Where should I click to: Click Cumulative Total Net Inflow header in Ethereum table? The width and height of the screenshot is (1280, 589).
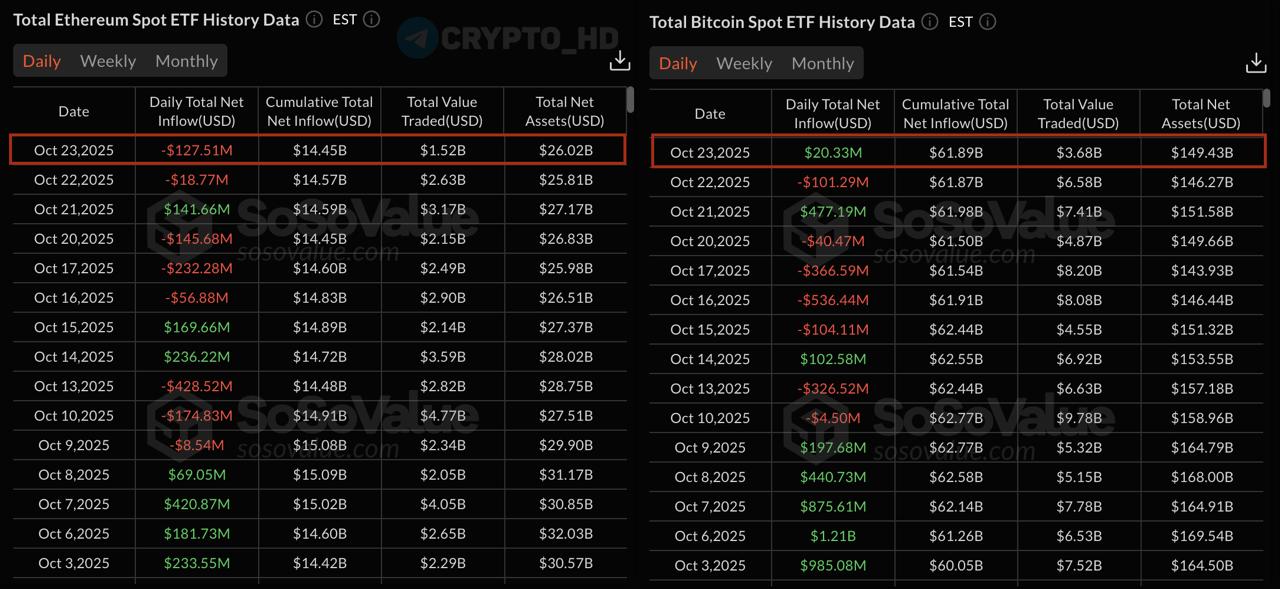coord(319,111)
